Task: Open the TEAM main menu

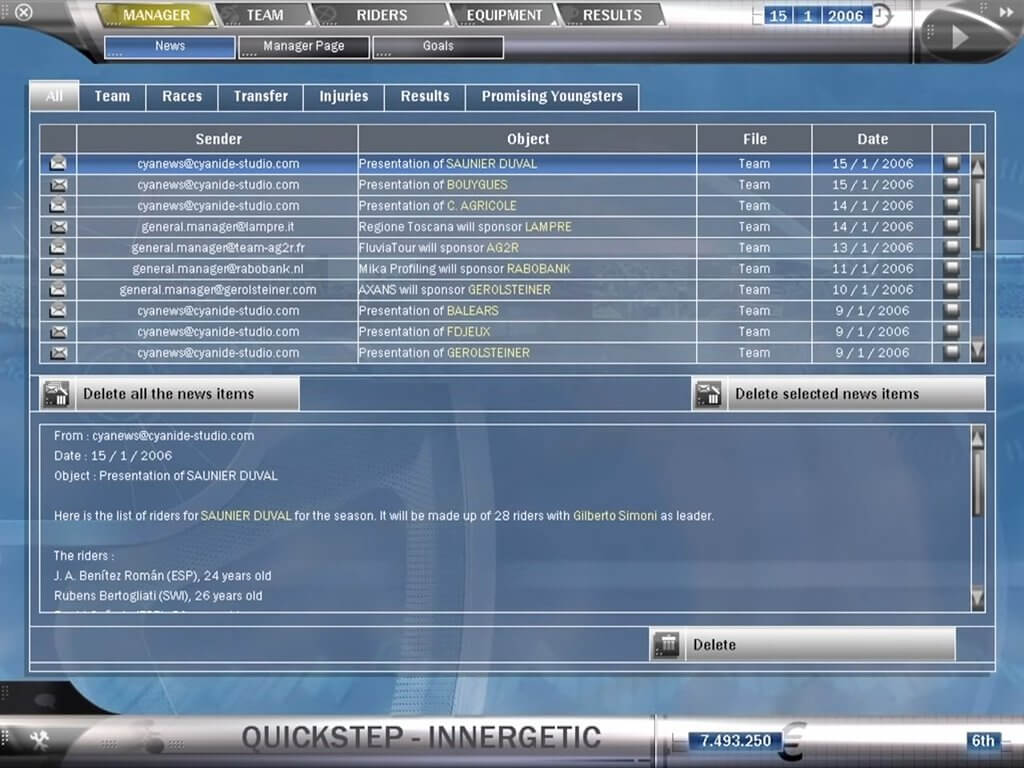Action: tap(264, 15)
